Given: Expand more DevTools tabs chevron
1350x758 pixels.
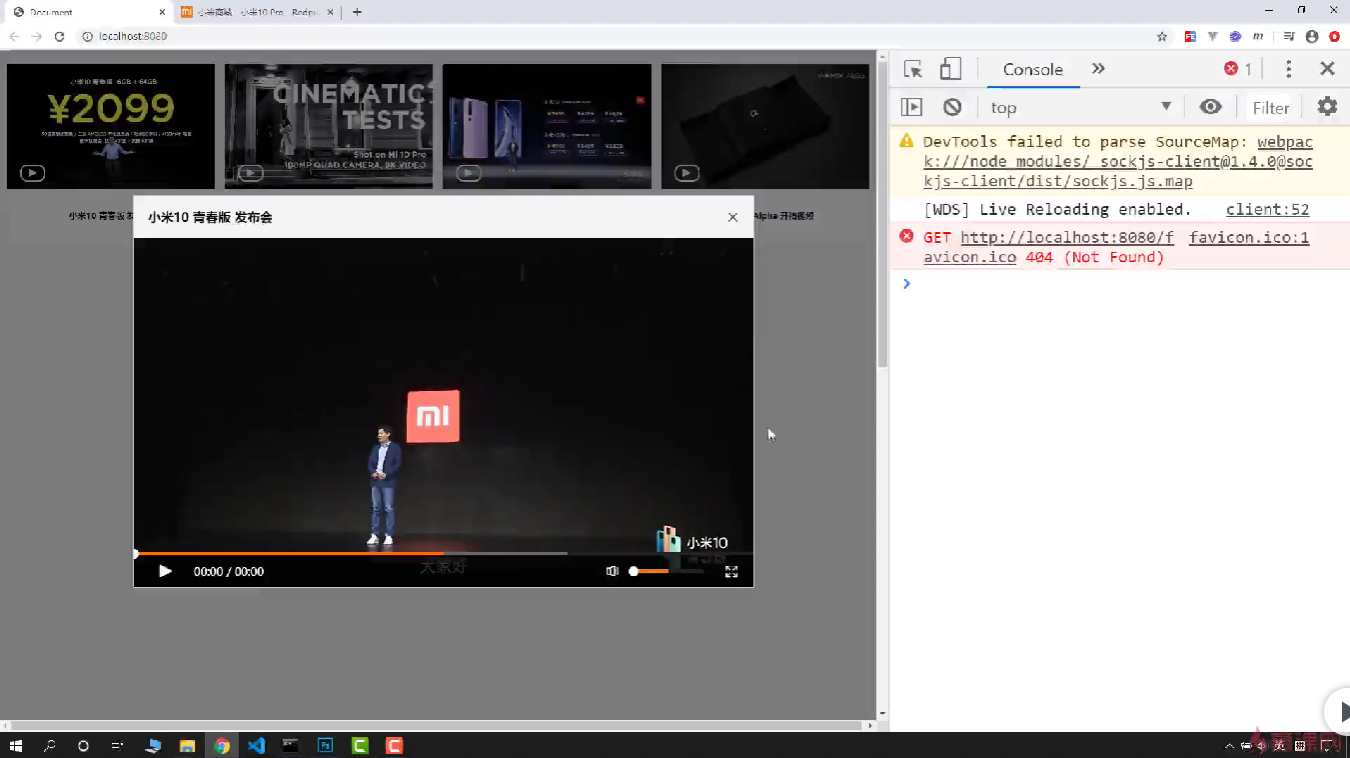Looking at the screenshot, I should coord(1098,69).
